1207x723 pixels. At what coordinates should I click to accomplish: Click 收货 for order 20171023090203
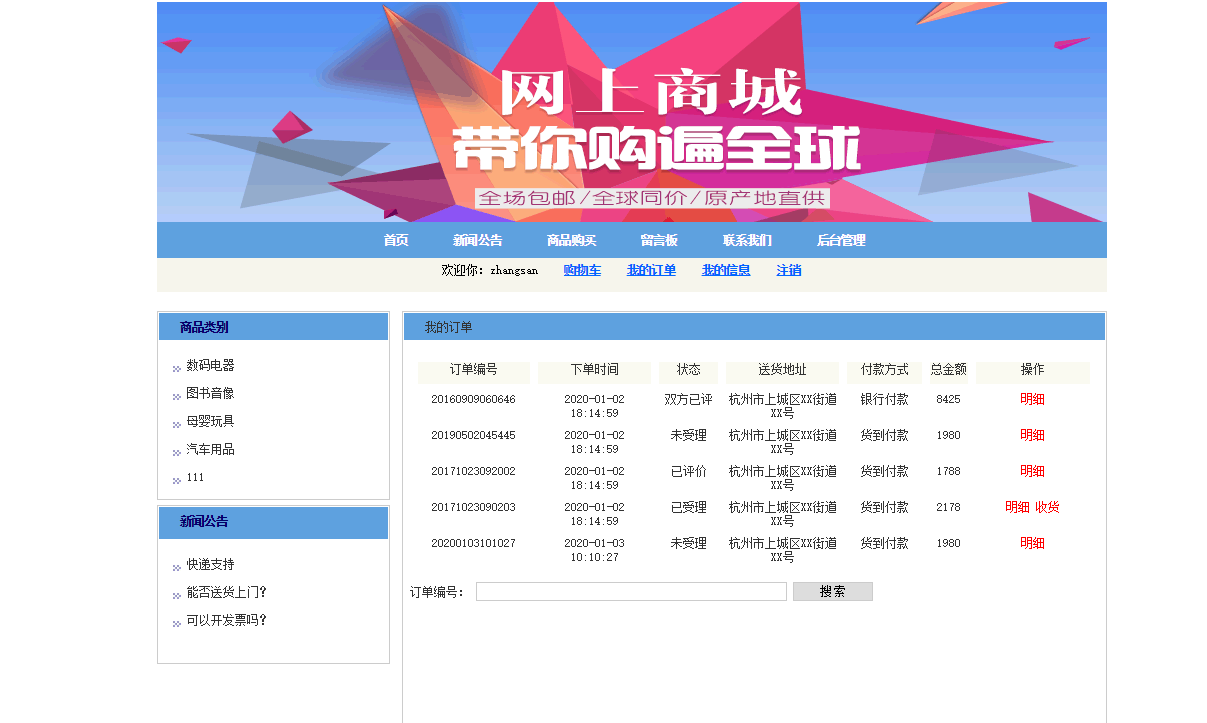coord(1047,507)
